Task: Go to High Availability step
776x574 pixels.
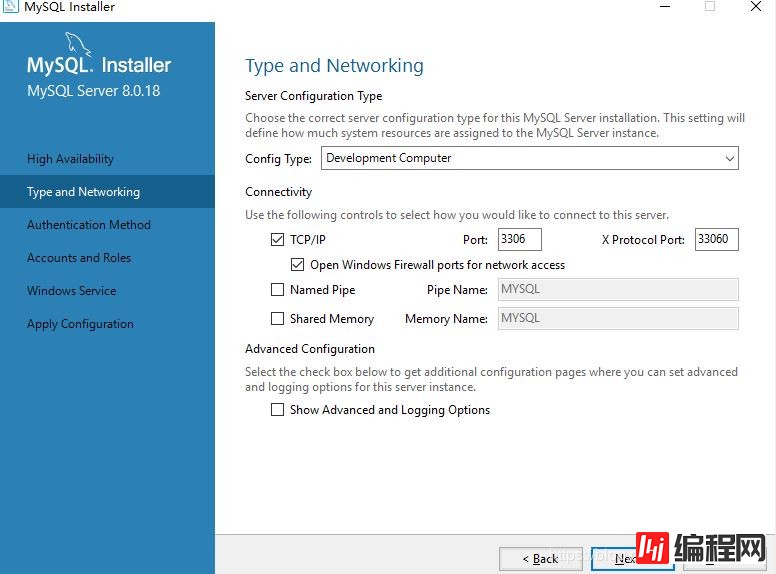Action: click(x=70, y=159)
